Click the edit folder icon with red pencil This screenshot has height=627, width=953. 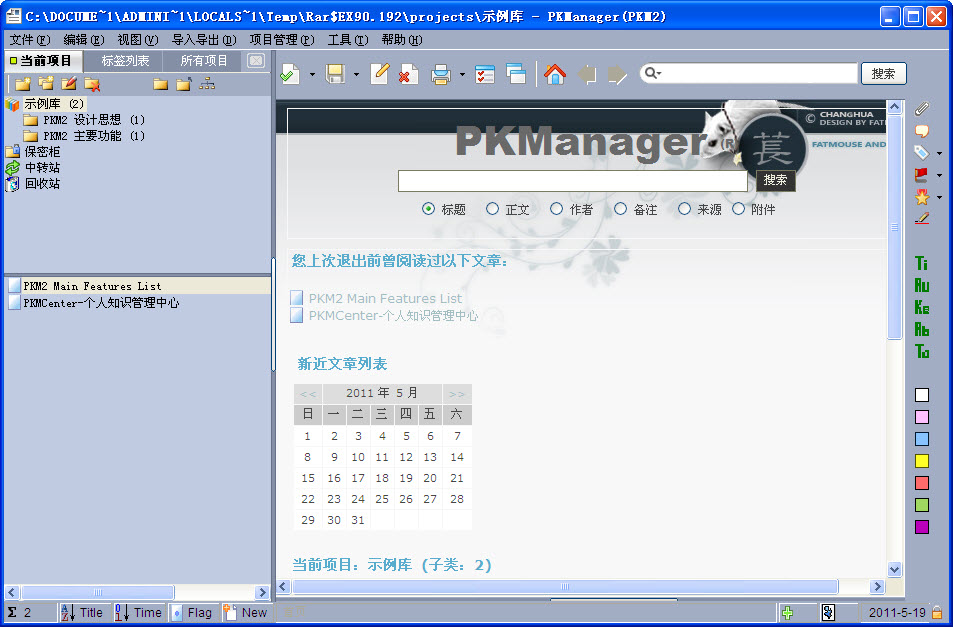click(x=69, y=83)
